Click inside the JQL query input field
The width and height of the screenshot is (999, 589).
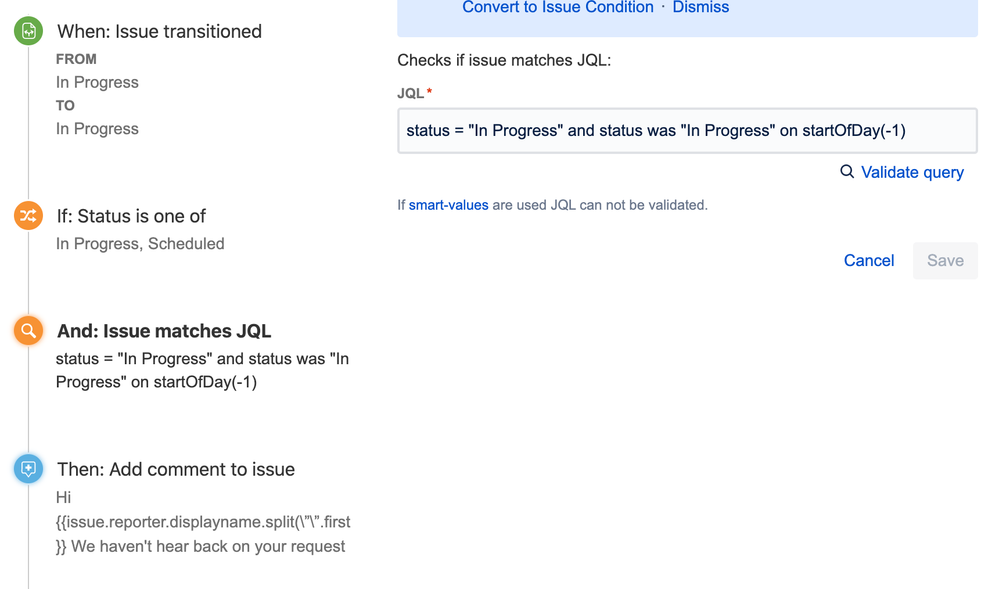[x=686, y=130]
